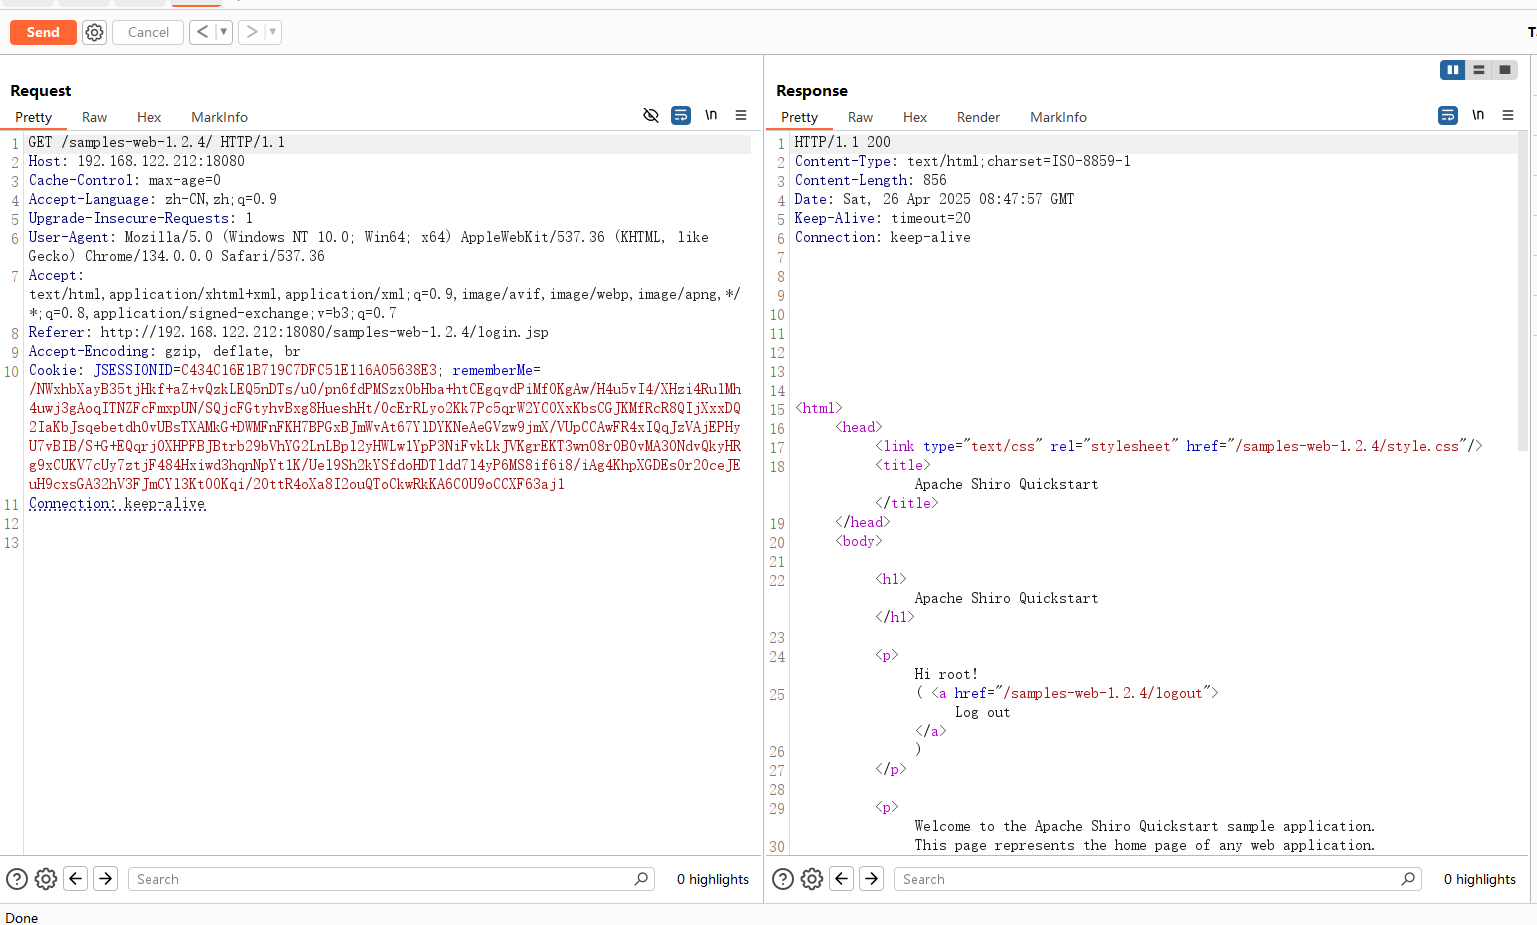Screen dimensions: 1537x925
Task: Click the Response vertical scrollbar
Action: click(x=1523, y=290)
